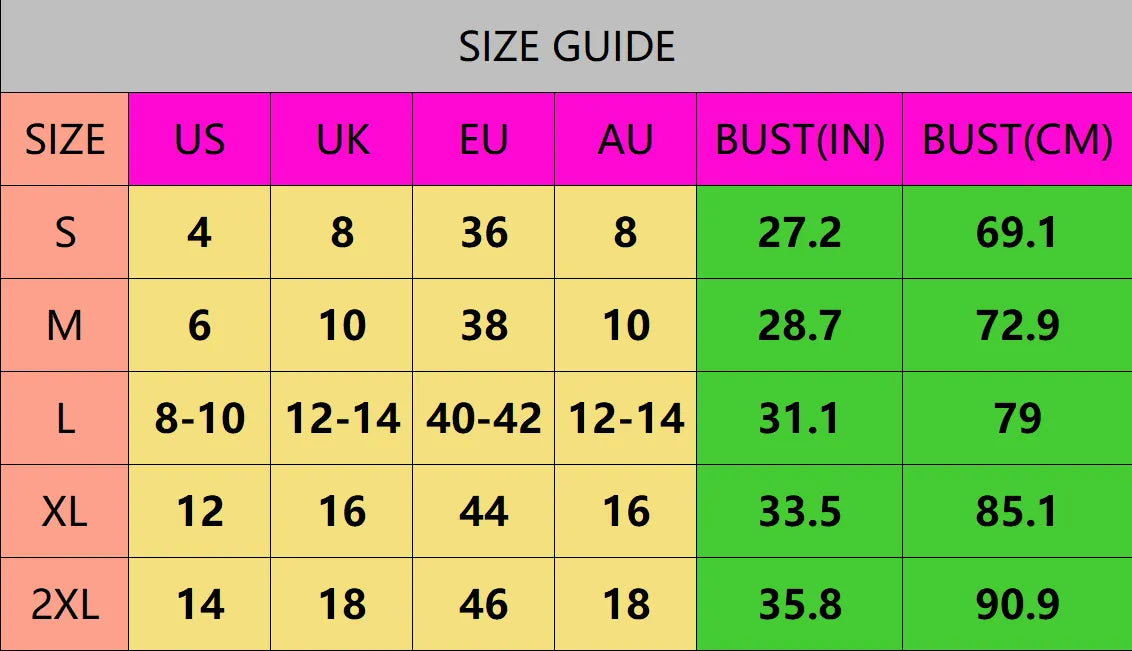Screen dimensions: 1132x651
Task: Click the US column header
Action: [200, 140]
